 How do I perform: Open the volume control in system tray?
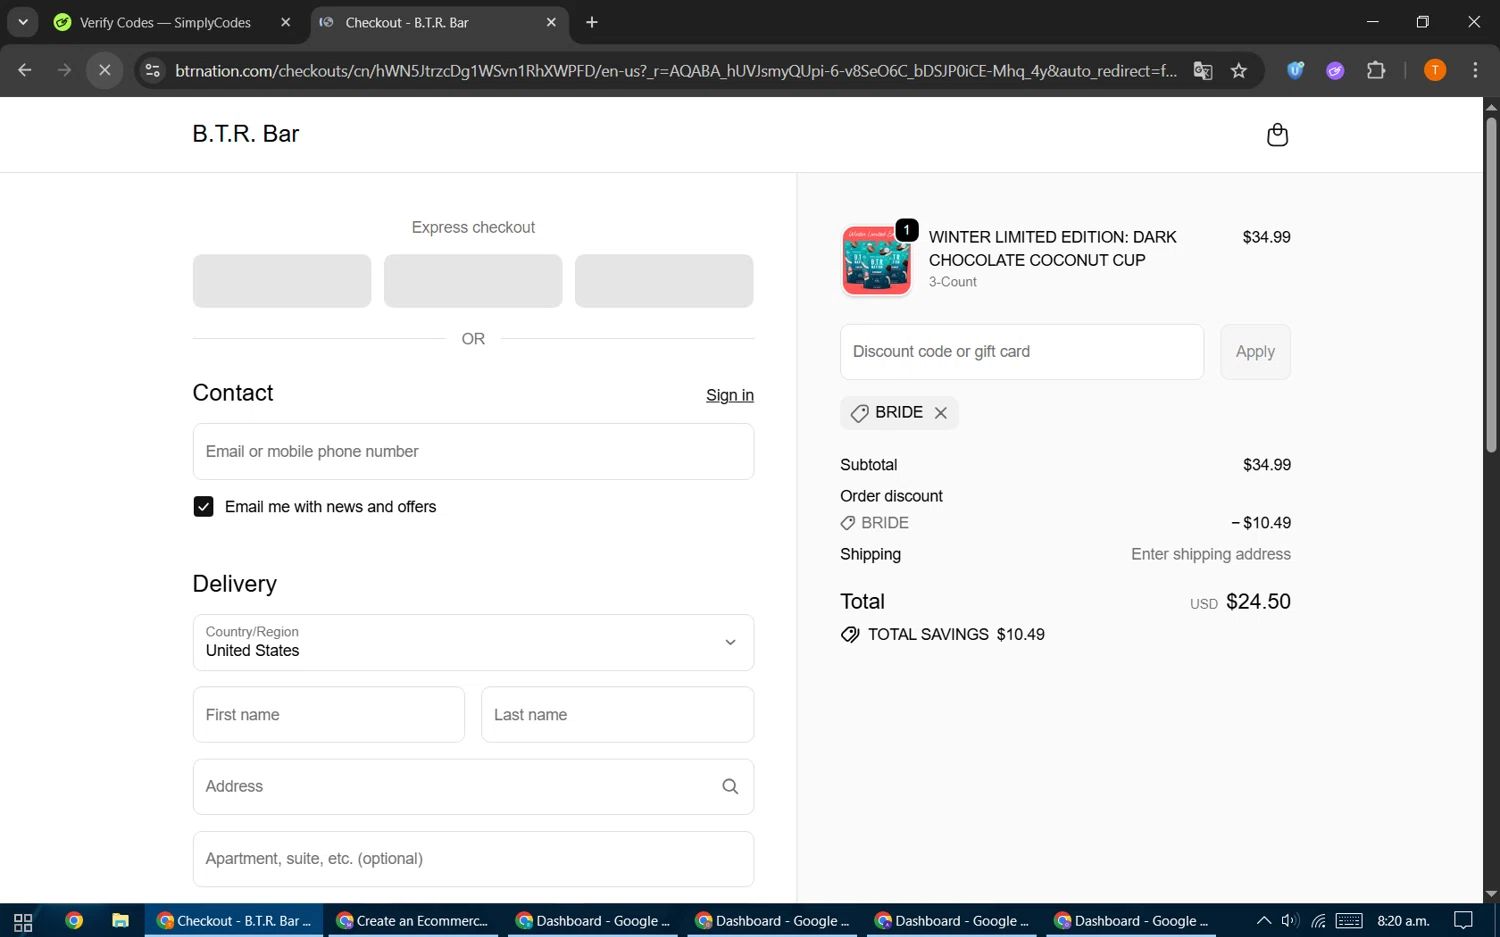pos(1290,921)
